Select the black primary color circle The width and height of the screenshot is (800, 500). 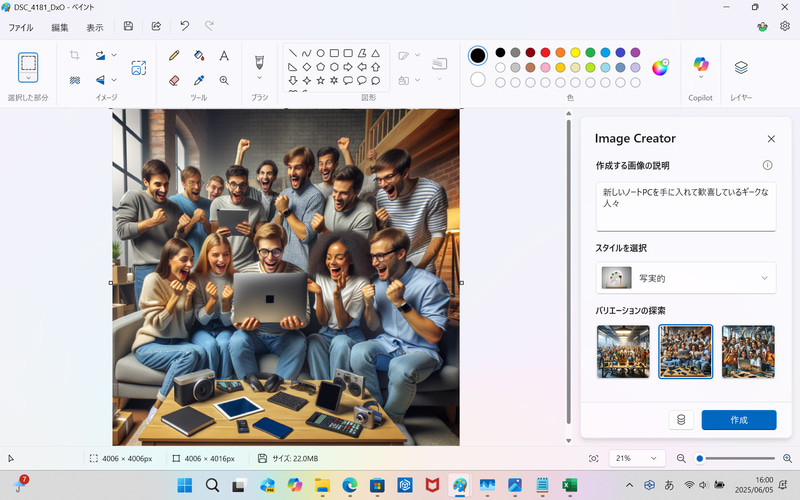(x=478, y=56)
